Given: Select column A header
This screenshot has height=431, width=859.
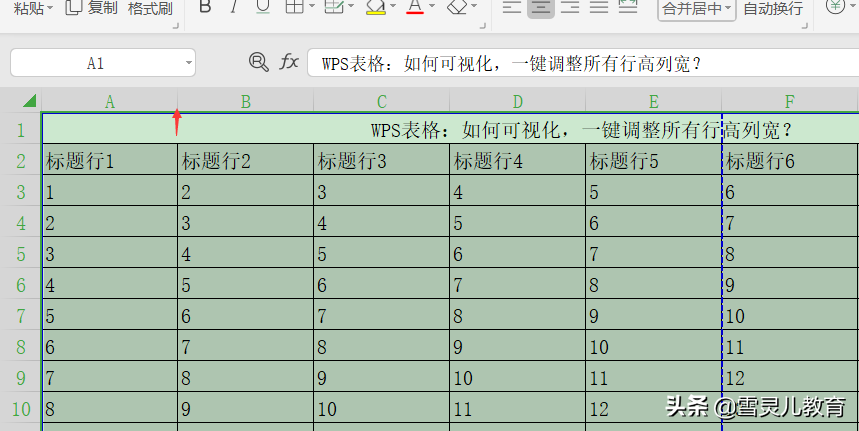Looking at the screenshot, I should coord(110,101).
